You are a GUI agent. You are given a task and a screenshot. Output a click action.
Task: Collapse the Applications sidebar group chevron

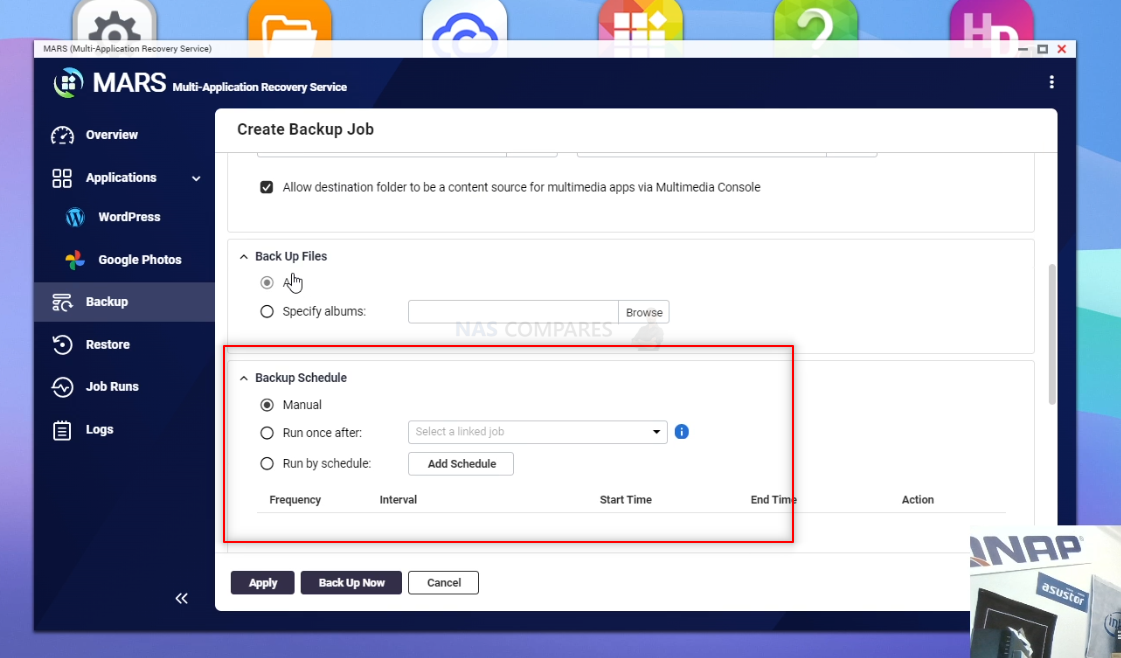tap(196, 178)
